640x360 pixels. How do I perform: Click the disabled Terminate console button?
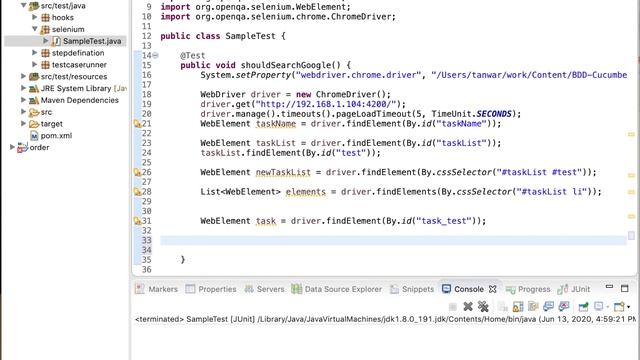coord(453,307)
